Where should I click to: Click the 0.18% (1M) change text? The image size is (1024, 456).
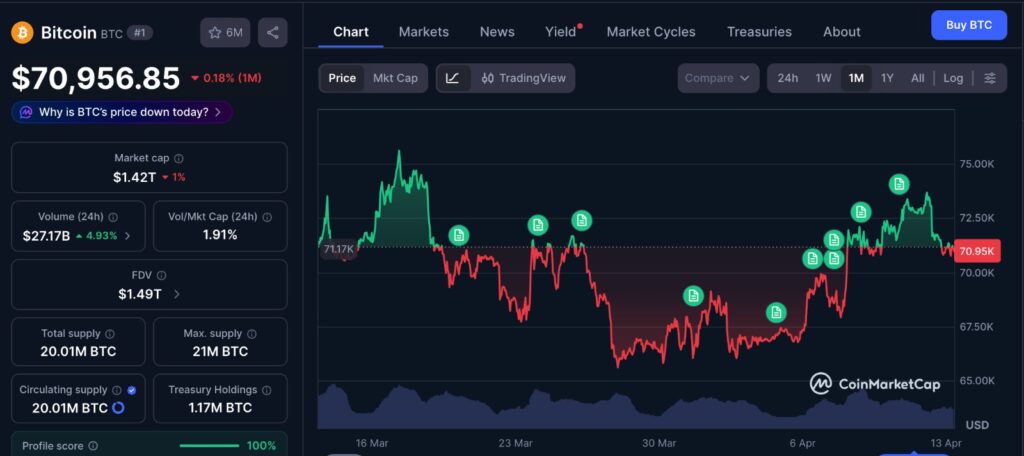226,78
